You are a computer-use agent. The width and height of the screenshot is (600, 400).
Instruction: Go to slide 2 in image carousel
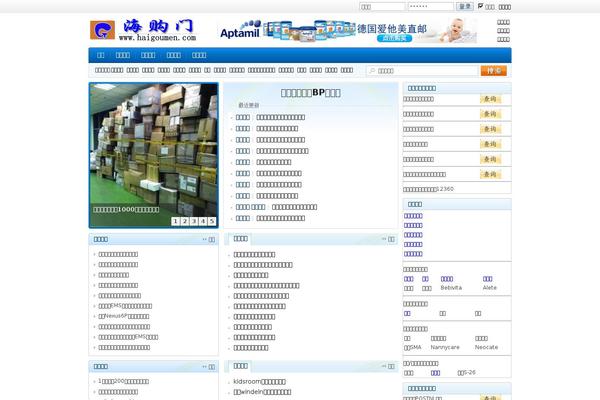coord(185,221)
